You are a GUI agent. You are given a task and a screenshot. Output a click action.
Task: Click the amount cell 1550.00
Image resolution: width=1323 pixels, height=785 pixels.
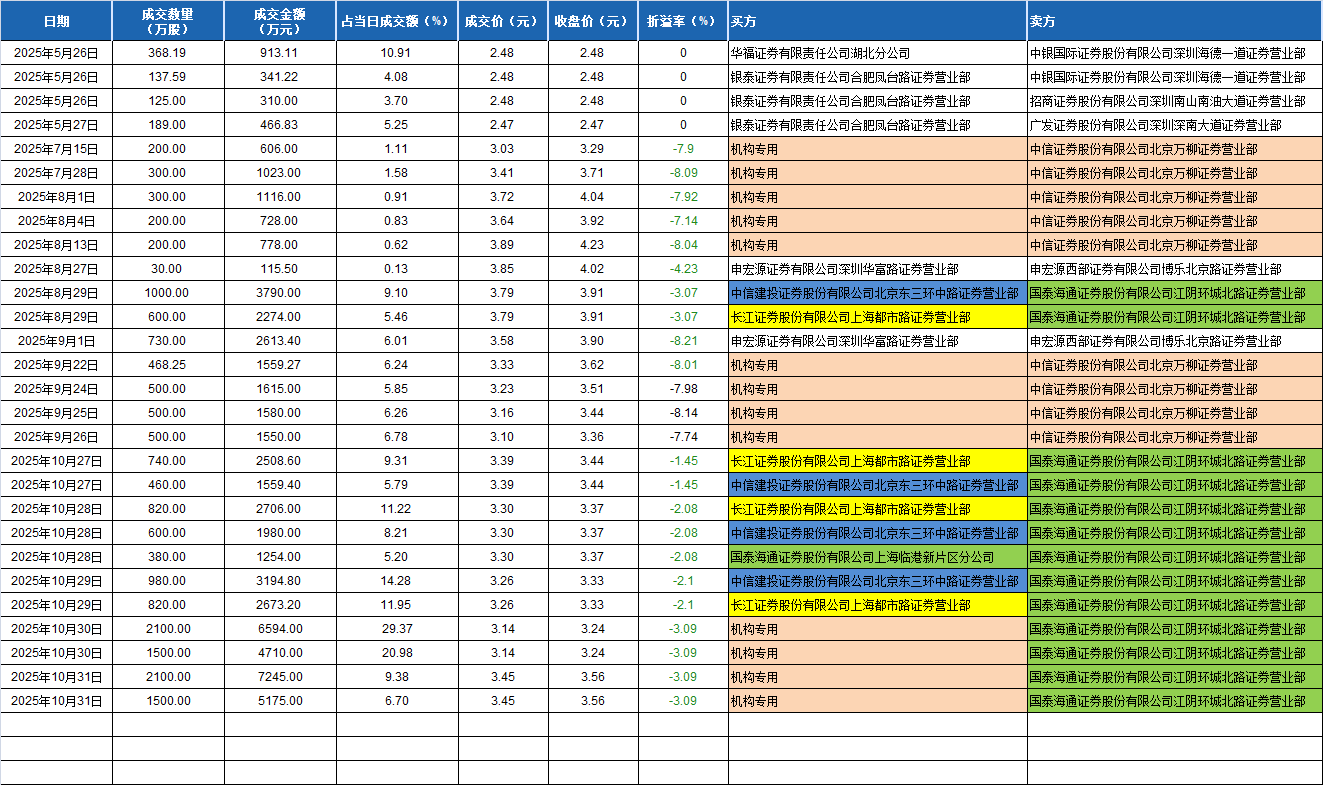280,437
